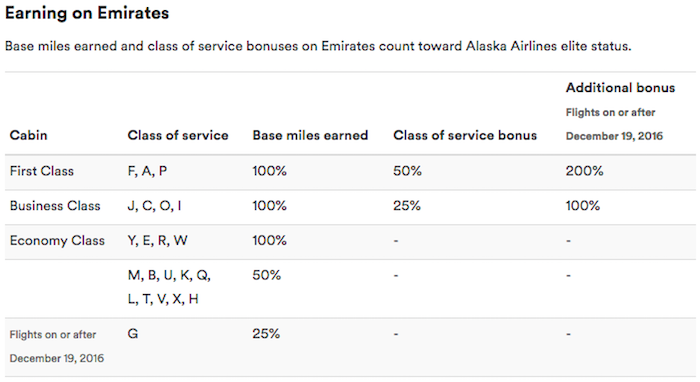
Task: Click the J, C, O, I fare codes
Action: 154,206
